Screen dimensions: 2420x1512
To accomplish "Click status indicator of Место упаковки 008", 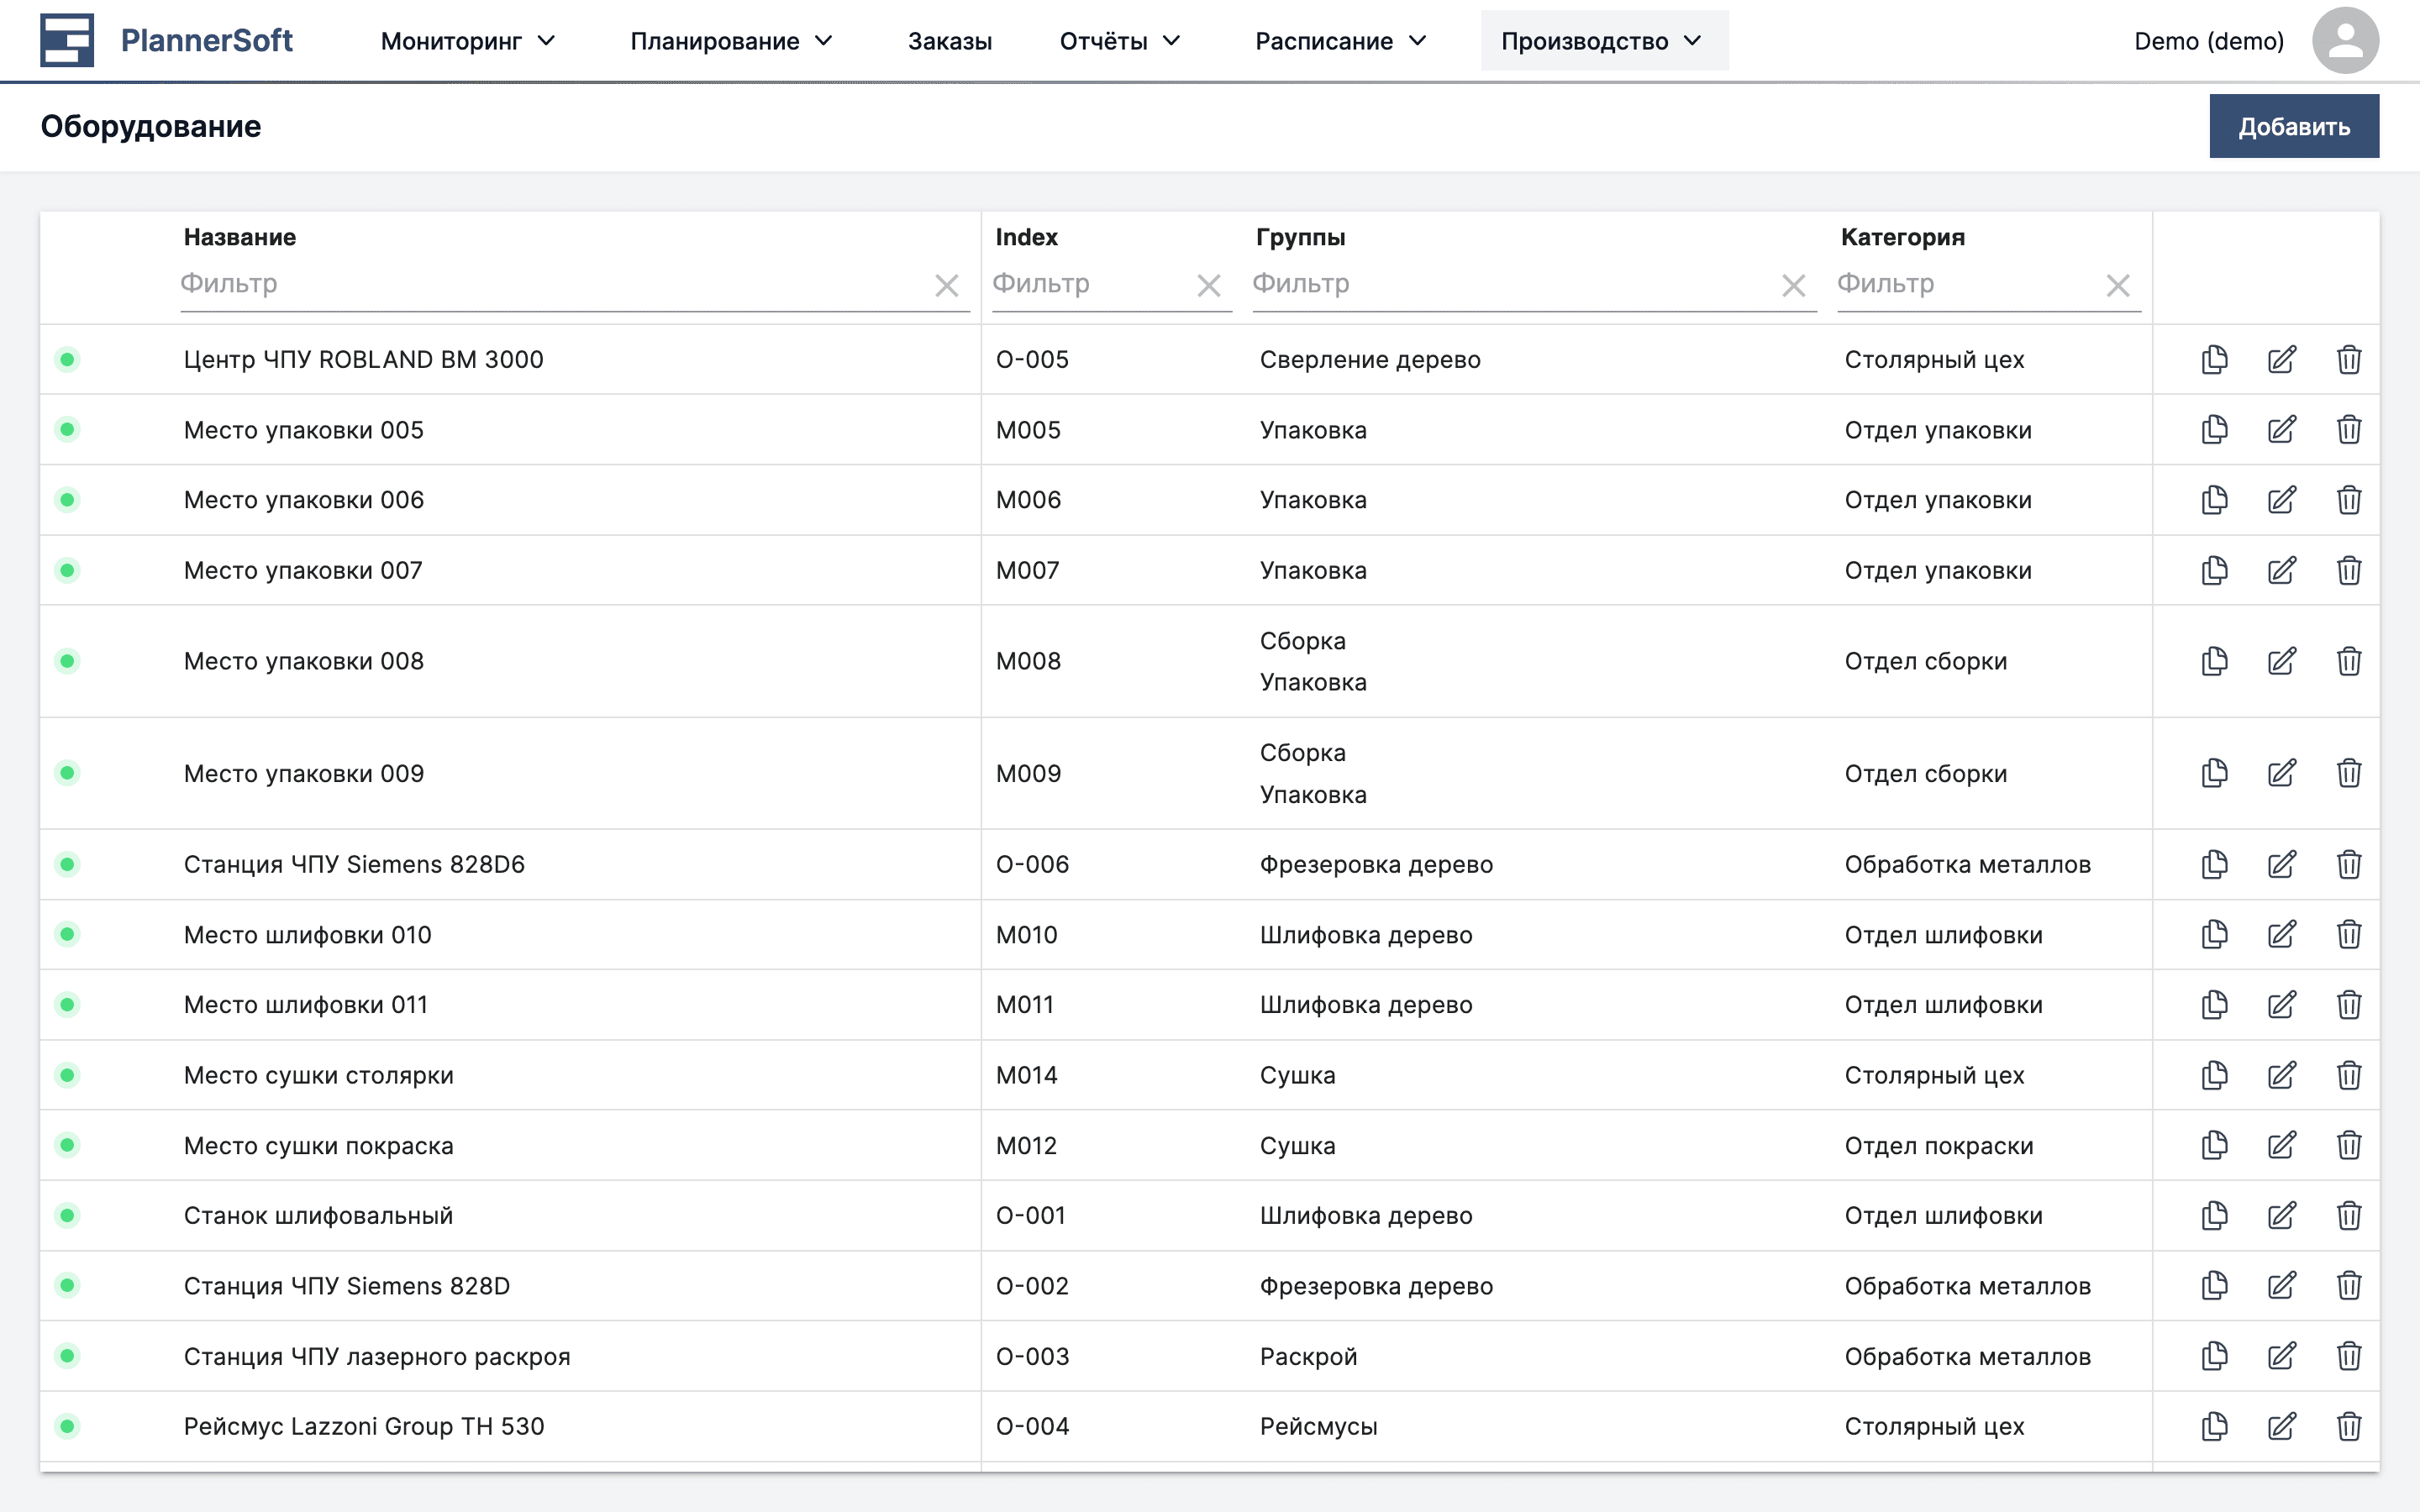I will (x=67, y=660).
